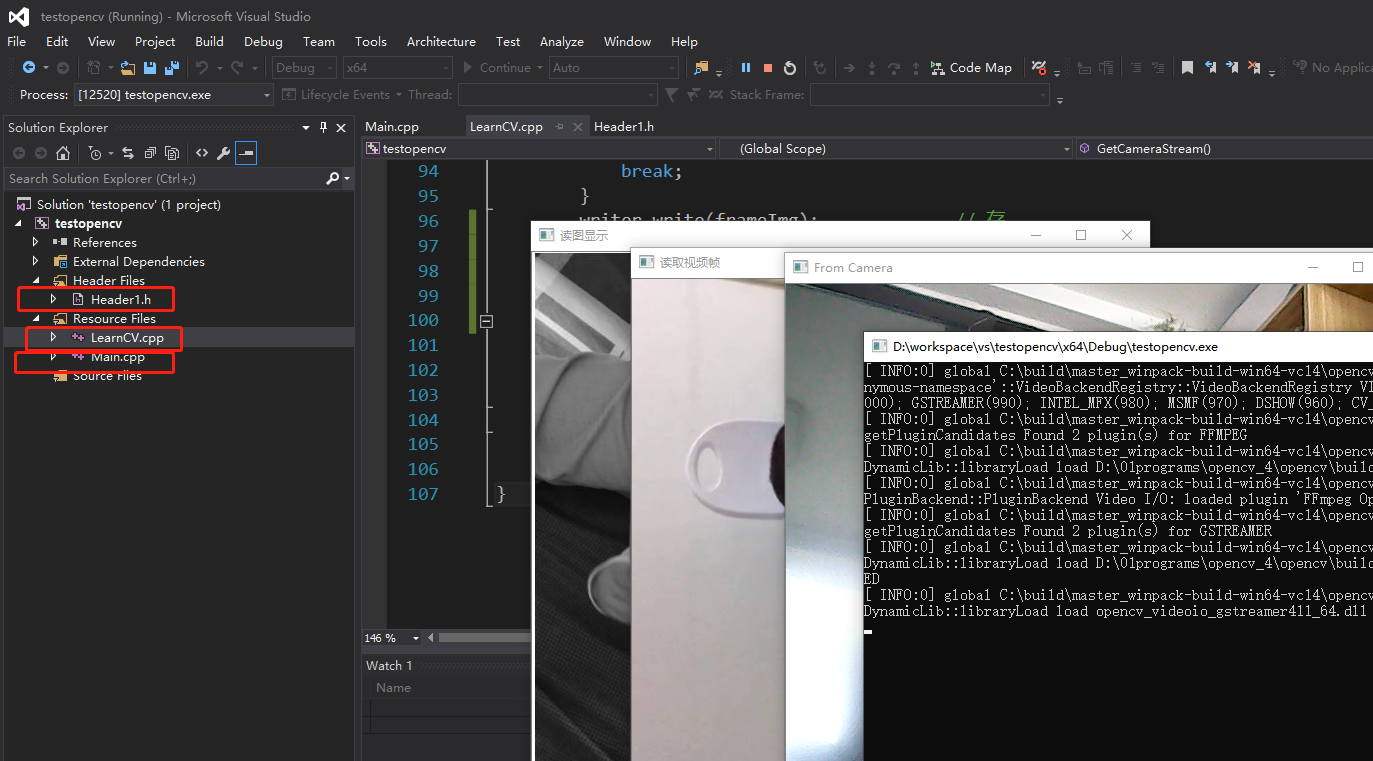The image size is (1373, 761).
Task: Stop debugging with the red square
Action: click(768, 68)
